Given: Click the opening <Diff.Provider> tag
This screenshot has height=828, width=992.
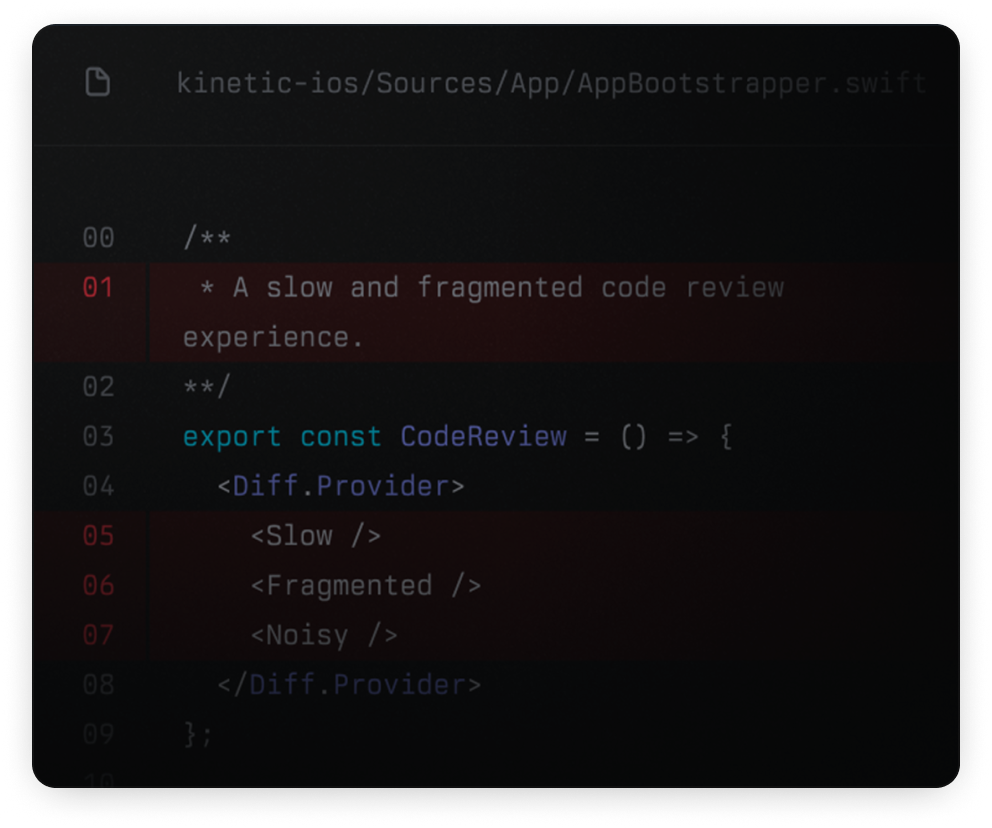Looking at the screenshot, I should point(341,486).
